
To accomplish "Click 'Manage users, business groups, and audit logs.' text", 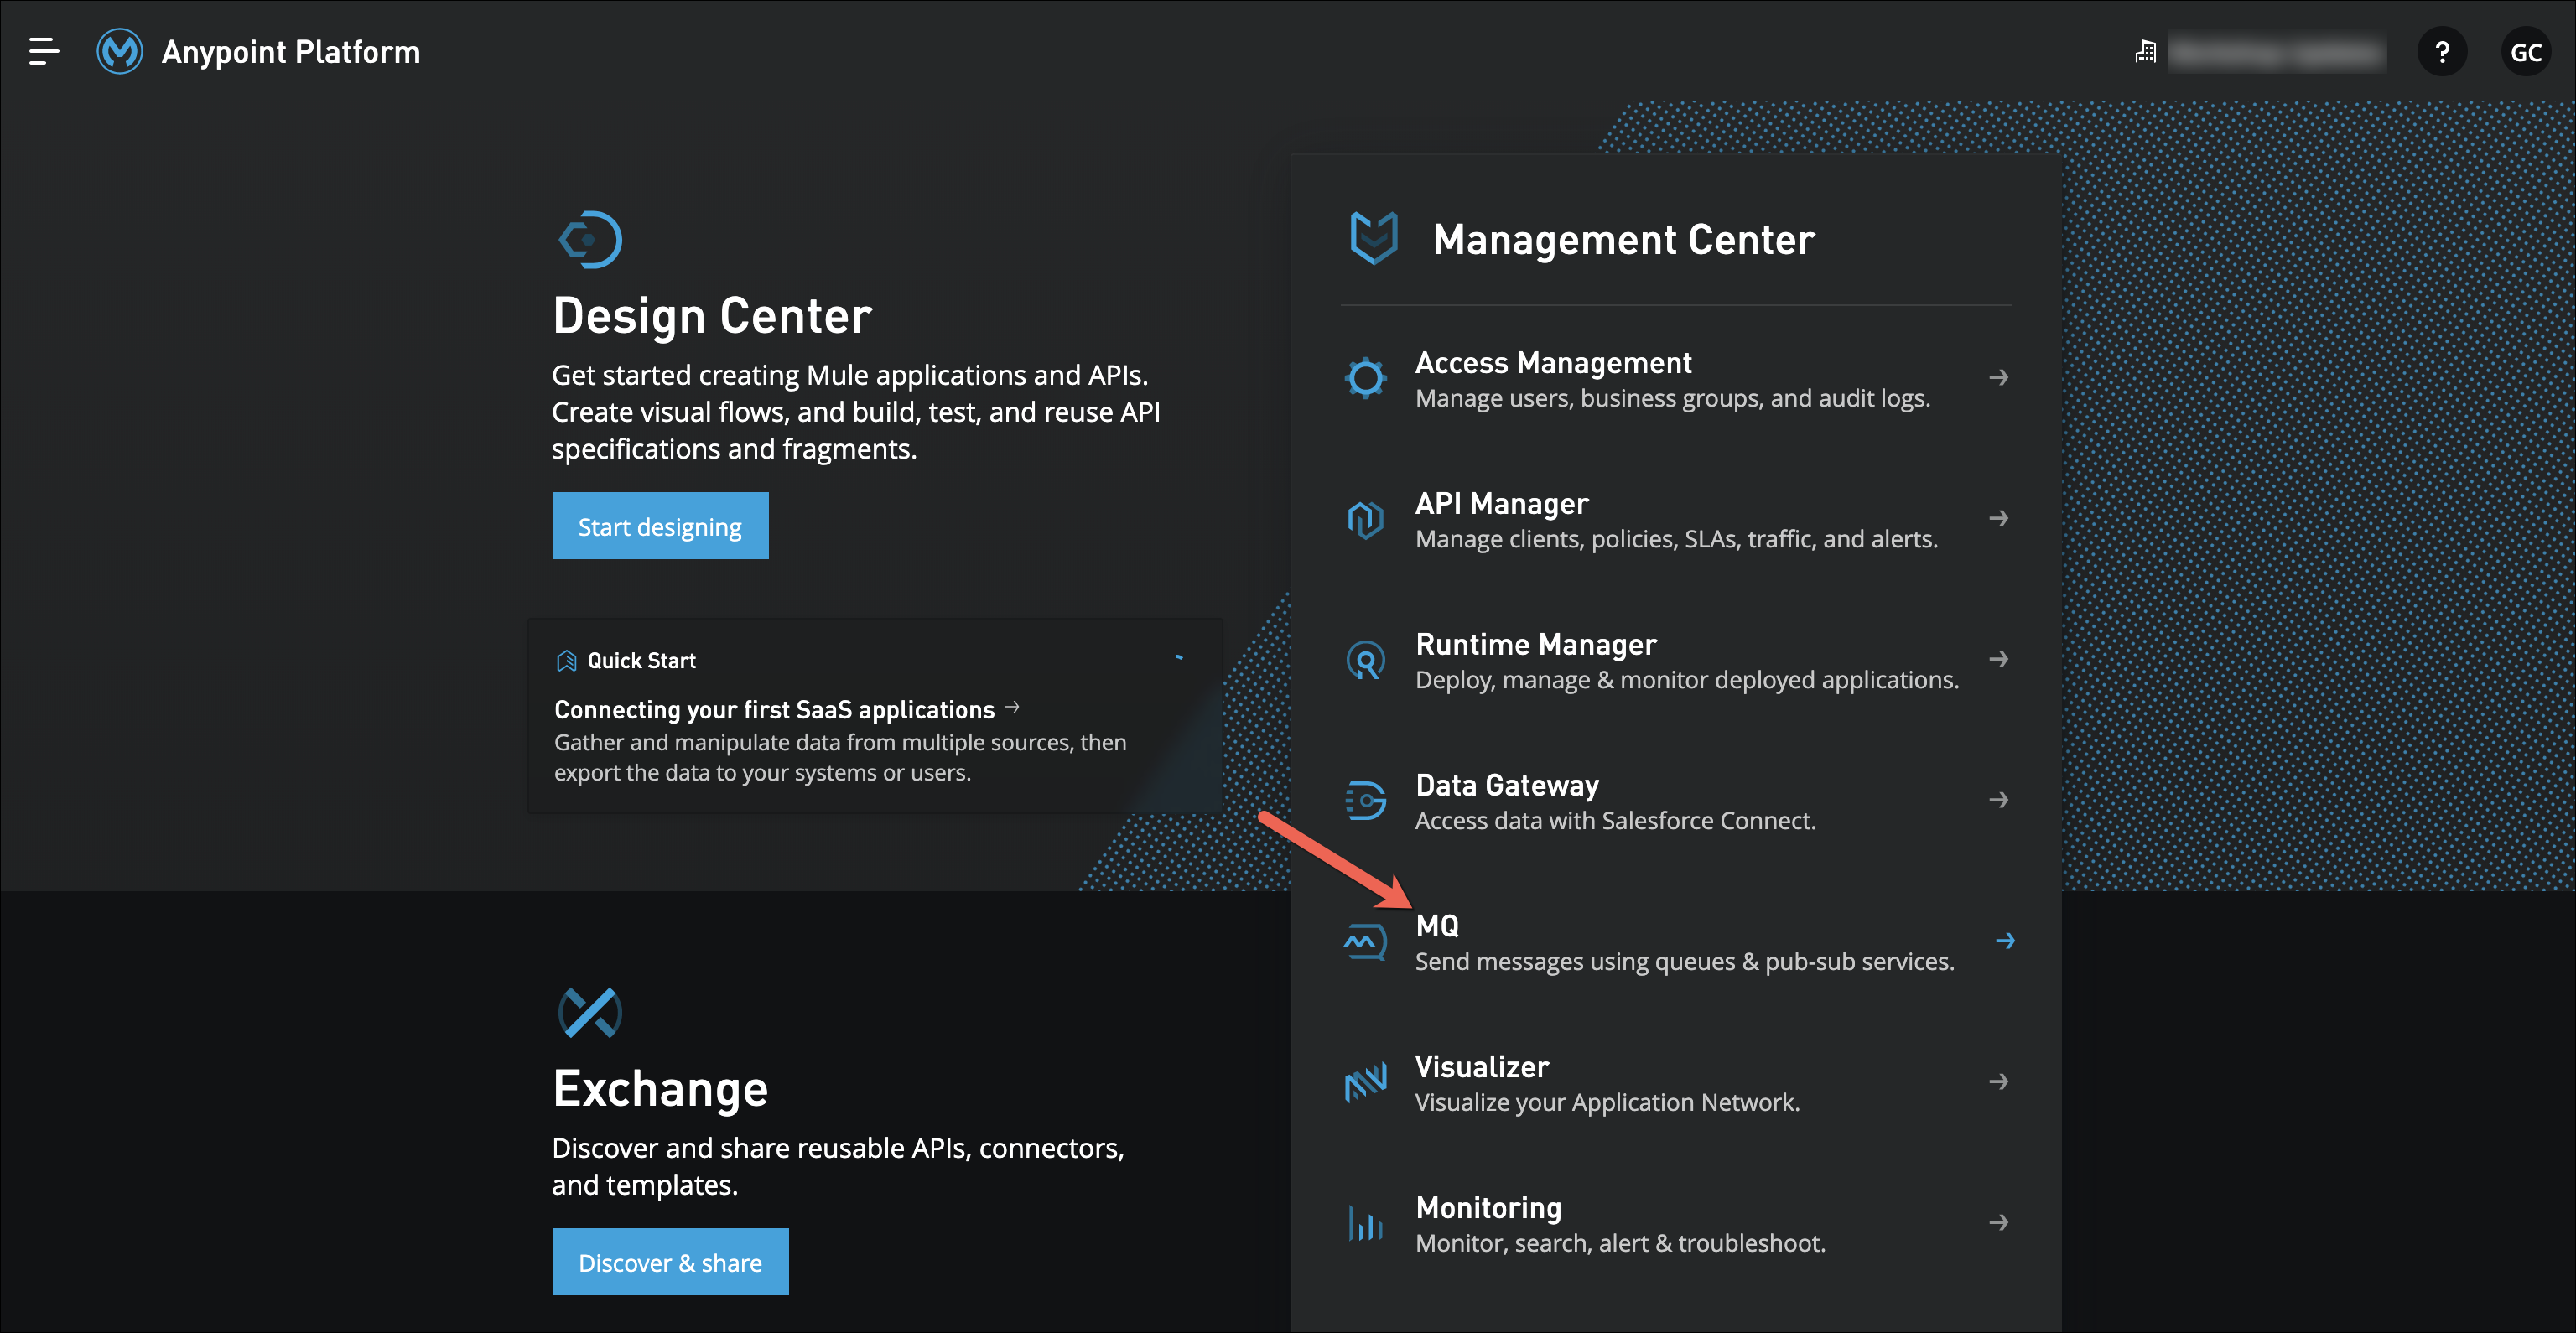I will click(1672, 398).
